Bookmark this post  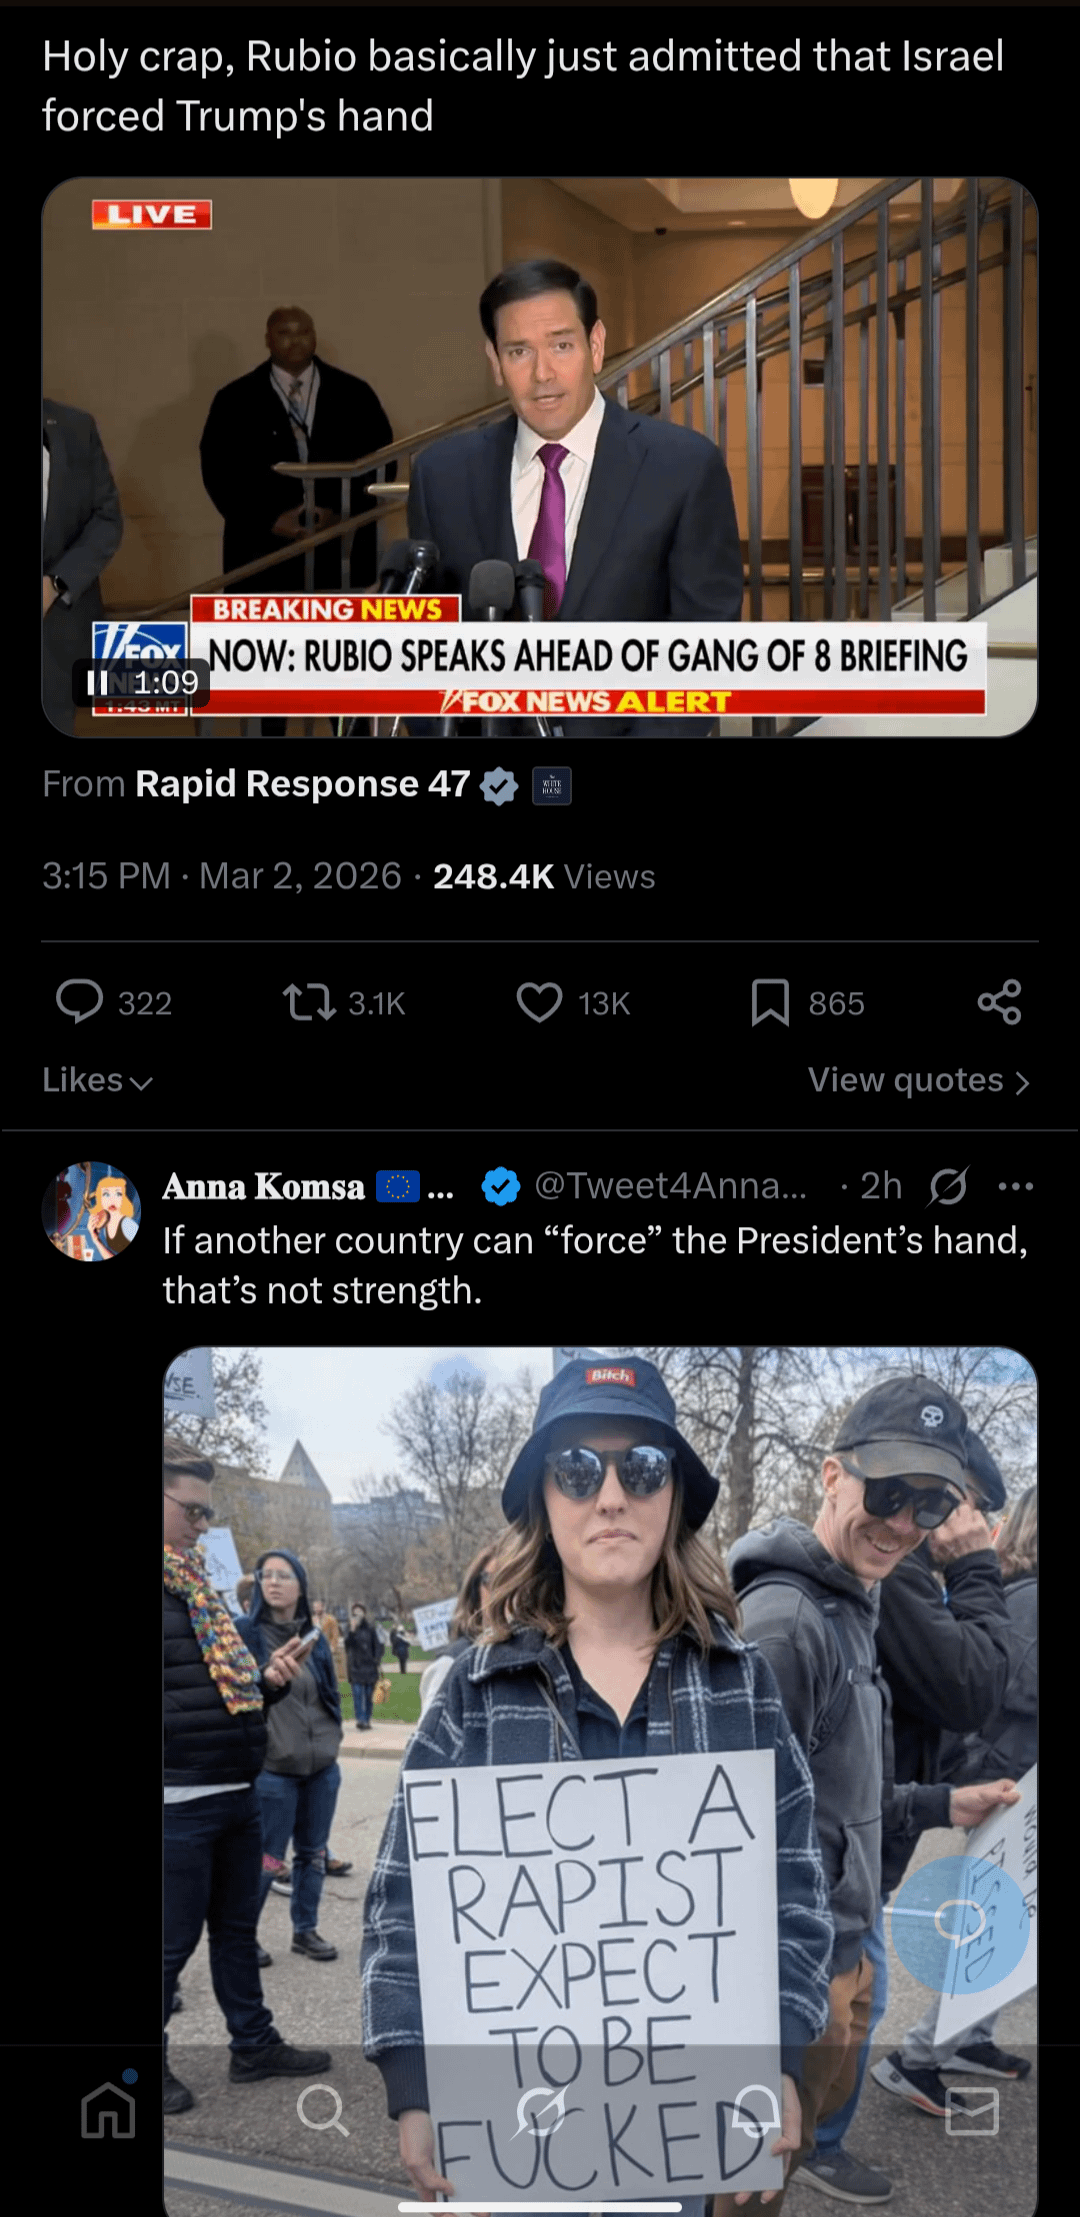click(770, 1002)
